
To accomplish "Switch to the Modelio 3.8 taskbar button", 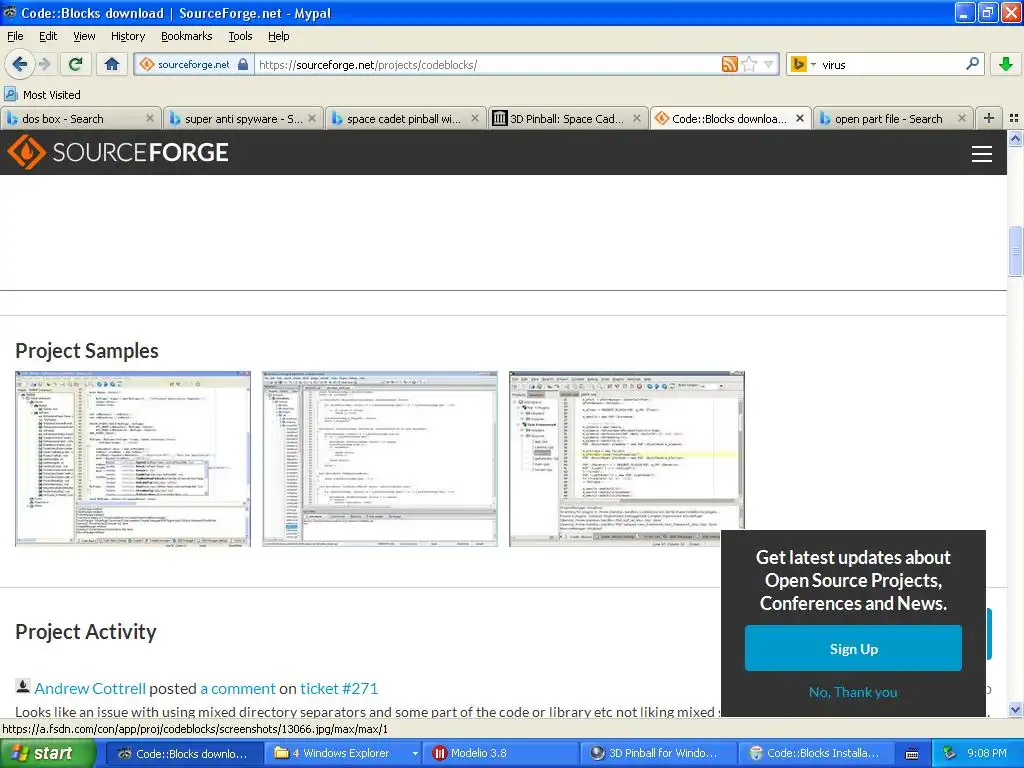I will pos(501,753).
